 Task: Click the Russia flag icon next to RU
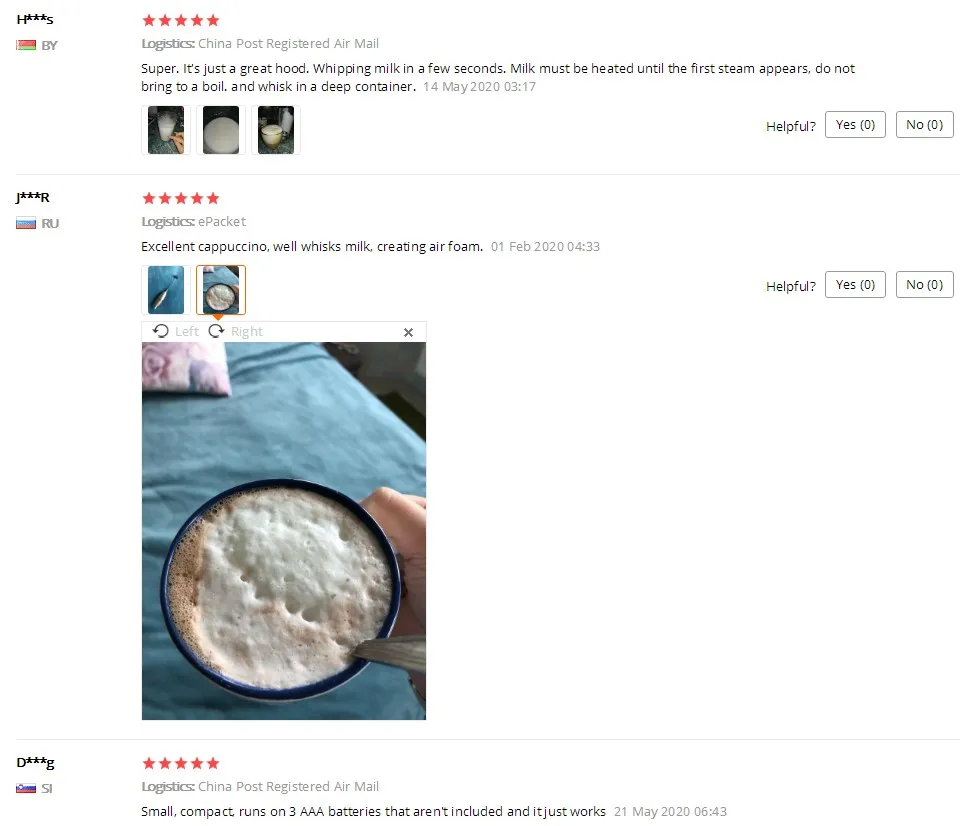point(26,223)
